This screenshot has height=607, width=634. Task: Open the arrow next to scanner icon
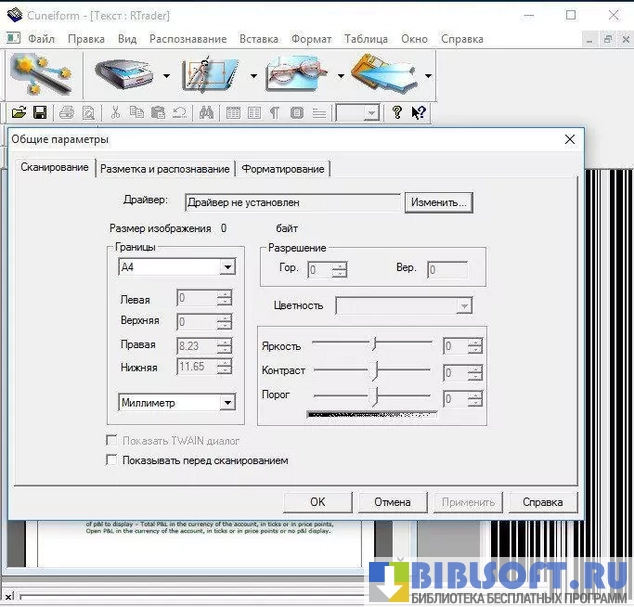point(166,75)
